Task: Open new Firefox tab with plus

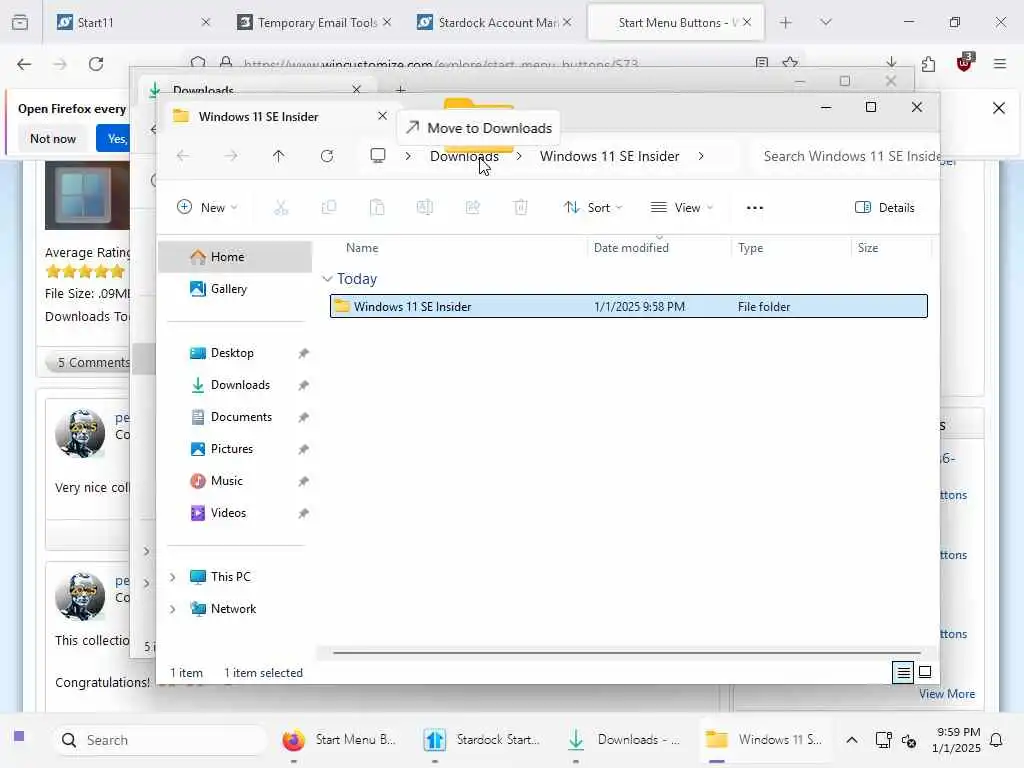Action: (786, 22)
